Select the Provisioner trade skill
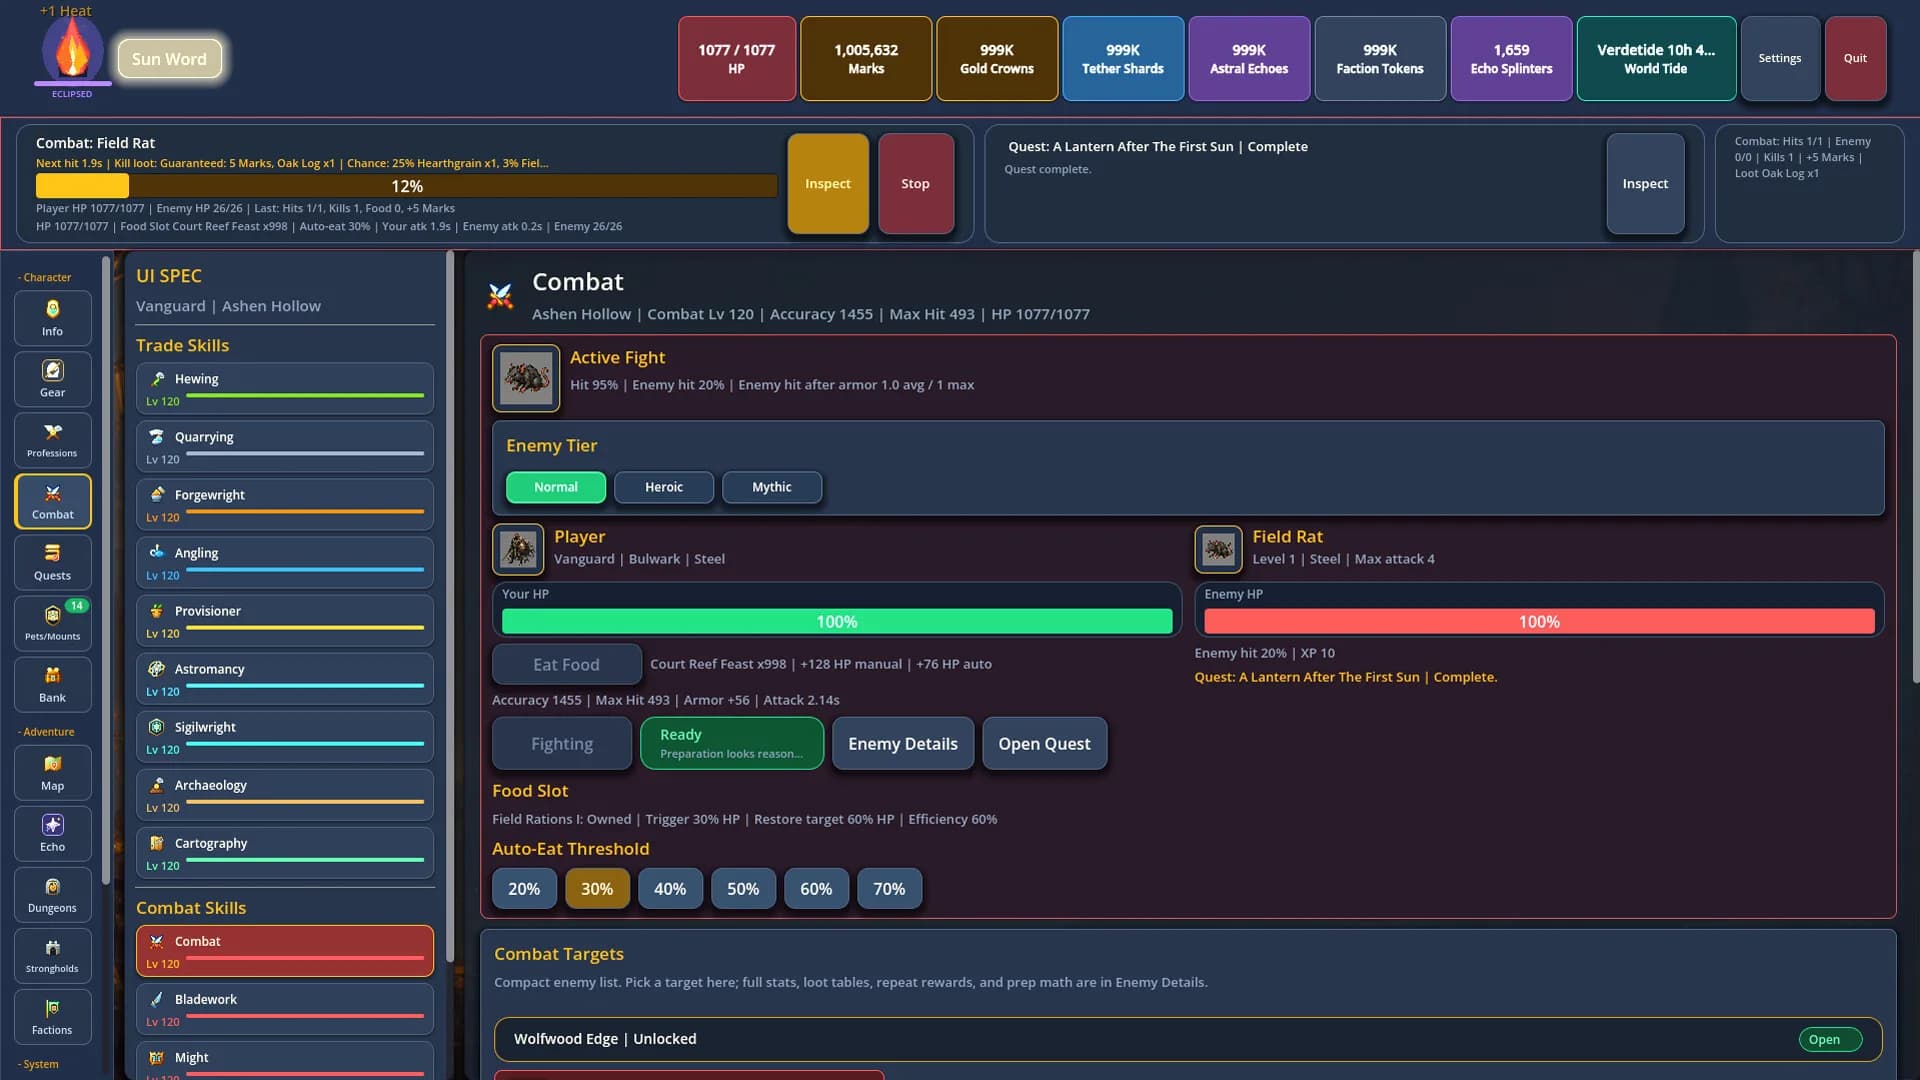Viewport: 1920px width, 1080px height. tap(285, 620)
